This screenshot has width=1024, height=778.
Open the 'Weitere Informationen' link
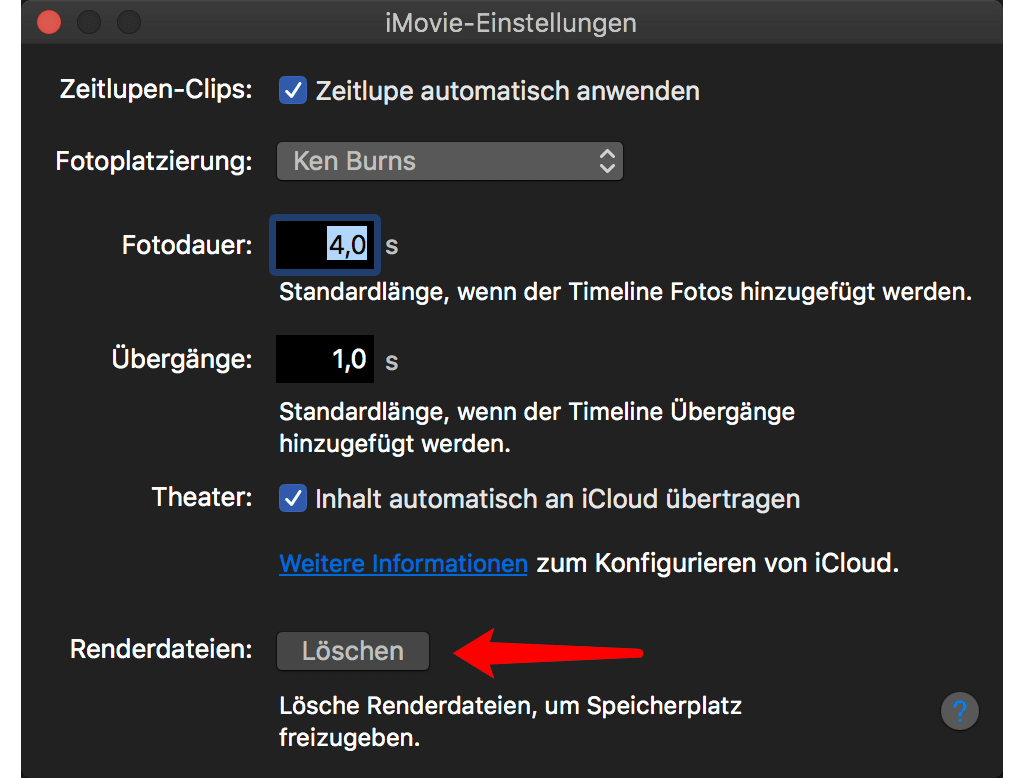pos(403,563)
